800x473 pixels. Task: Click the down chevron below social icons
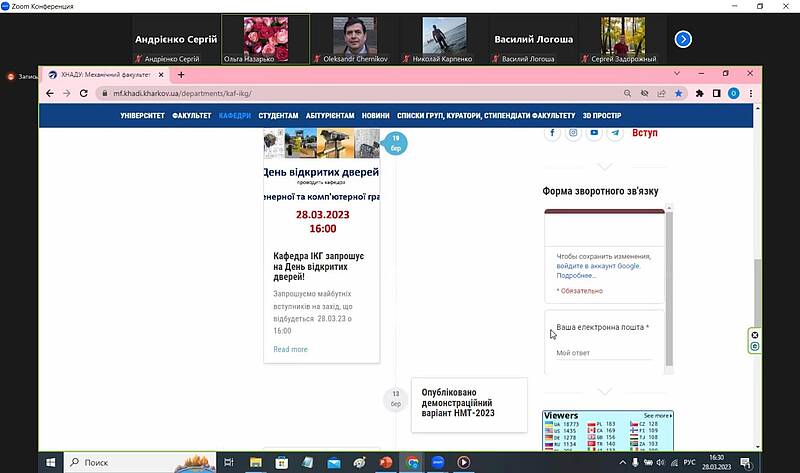coord(603,166)
